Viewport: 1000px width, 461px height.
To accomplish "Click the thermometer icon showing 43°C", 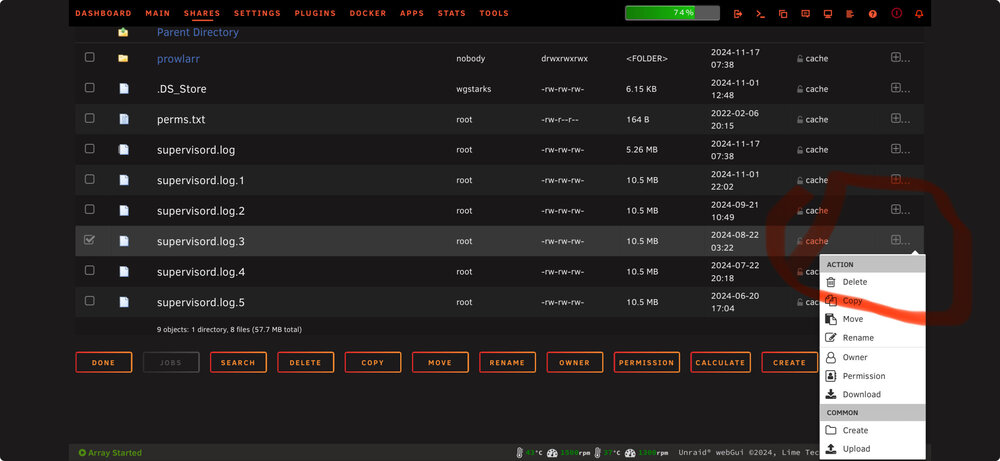I will pos(519,453).
